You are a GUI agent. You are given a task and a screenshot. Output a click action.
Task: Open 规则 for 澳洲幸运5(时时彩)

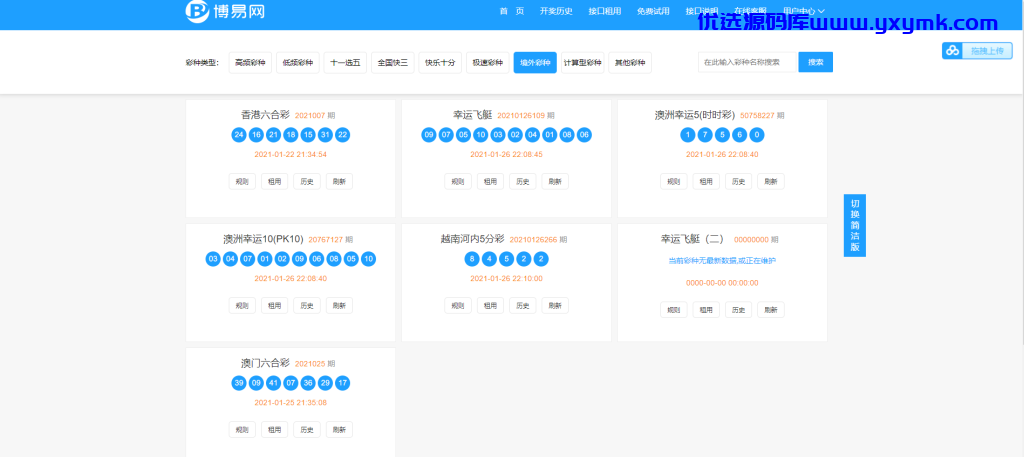tap(673, 181)
